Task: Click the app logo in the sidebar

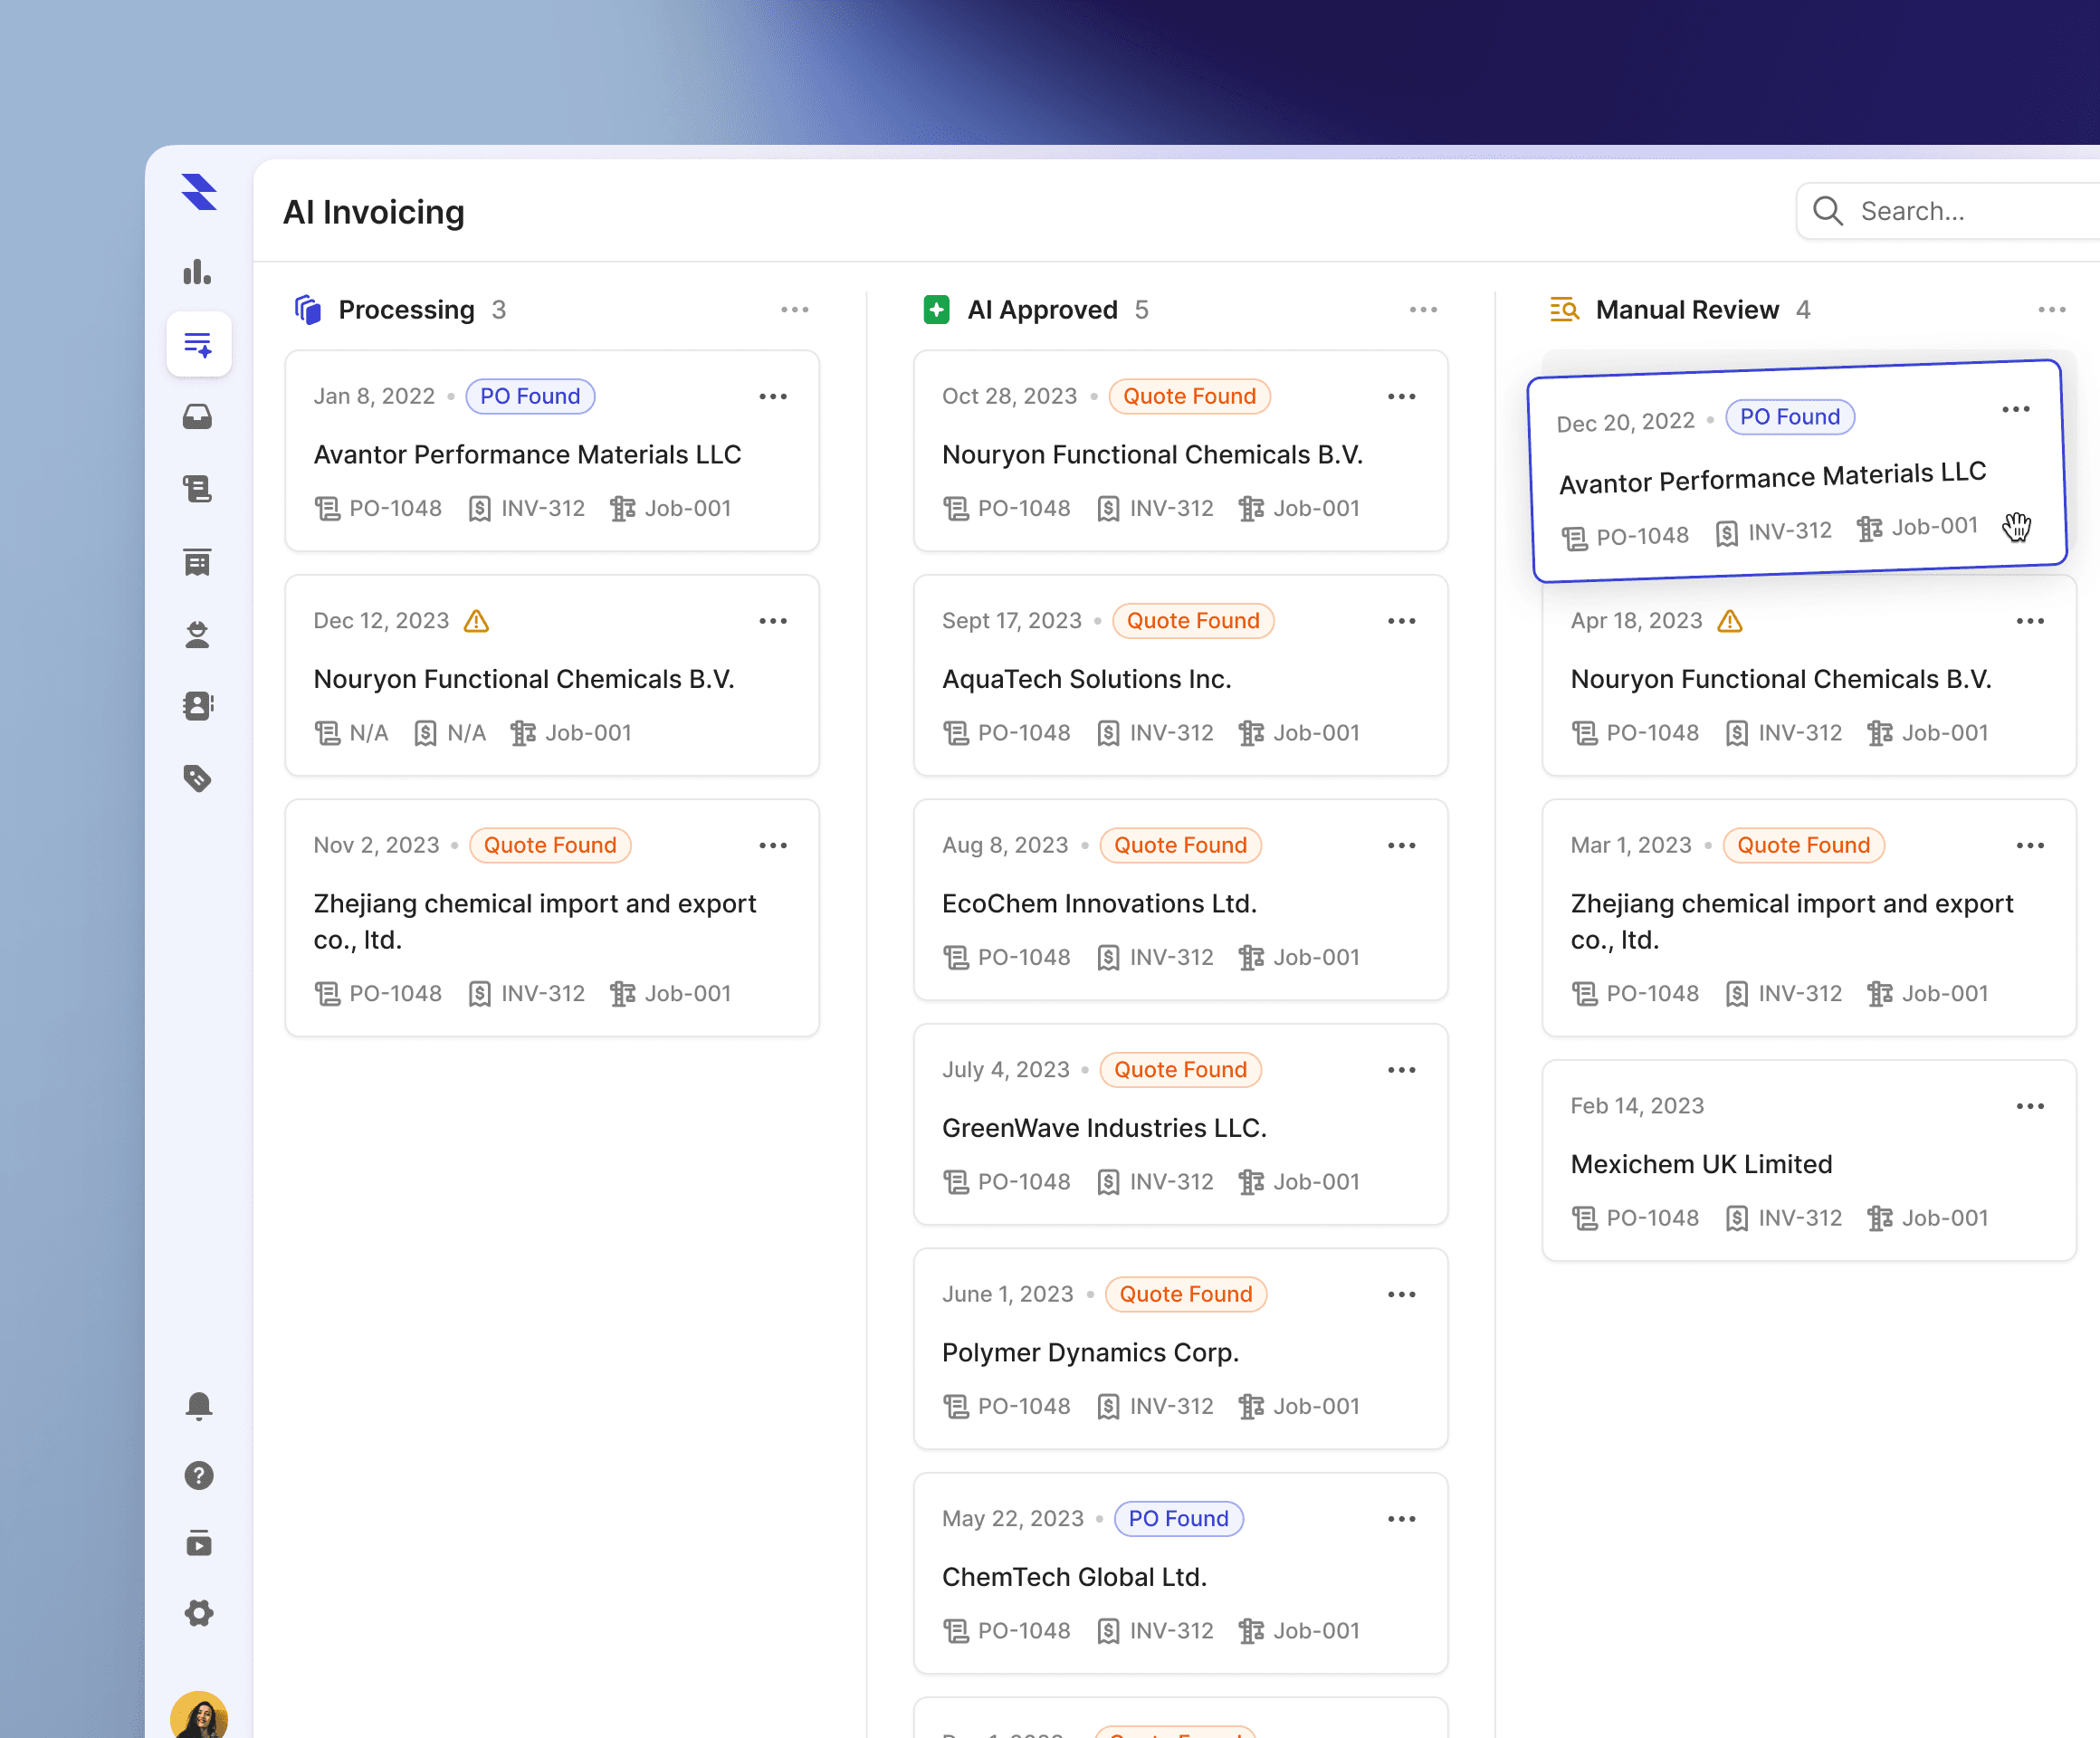Action: 199,192
